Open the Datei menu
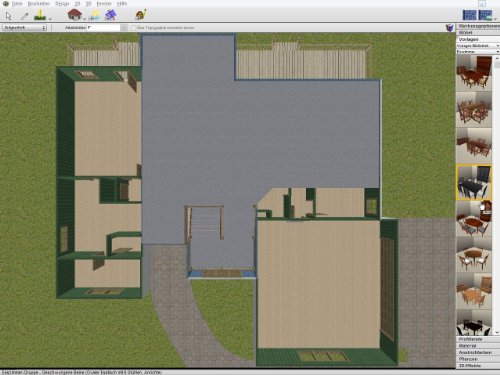The width and height of the screenshot is (500, 375). 17,4
